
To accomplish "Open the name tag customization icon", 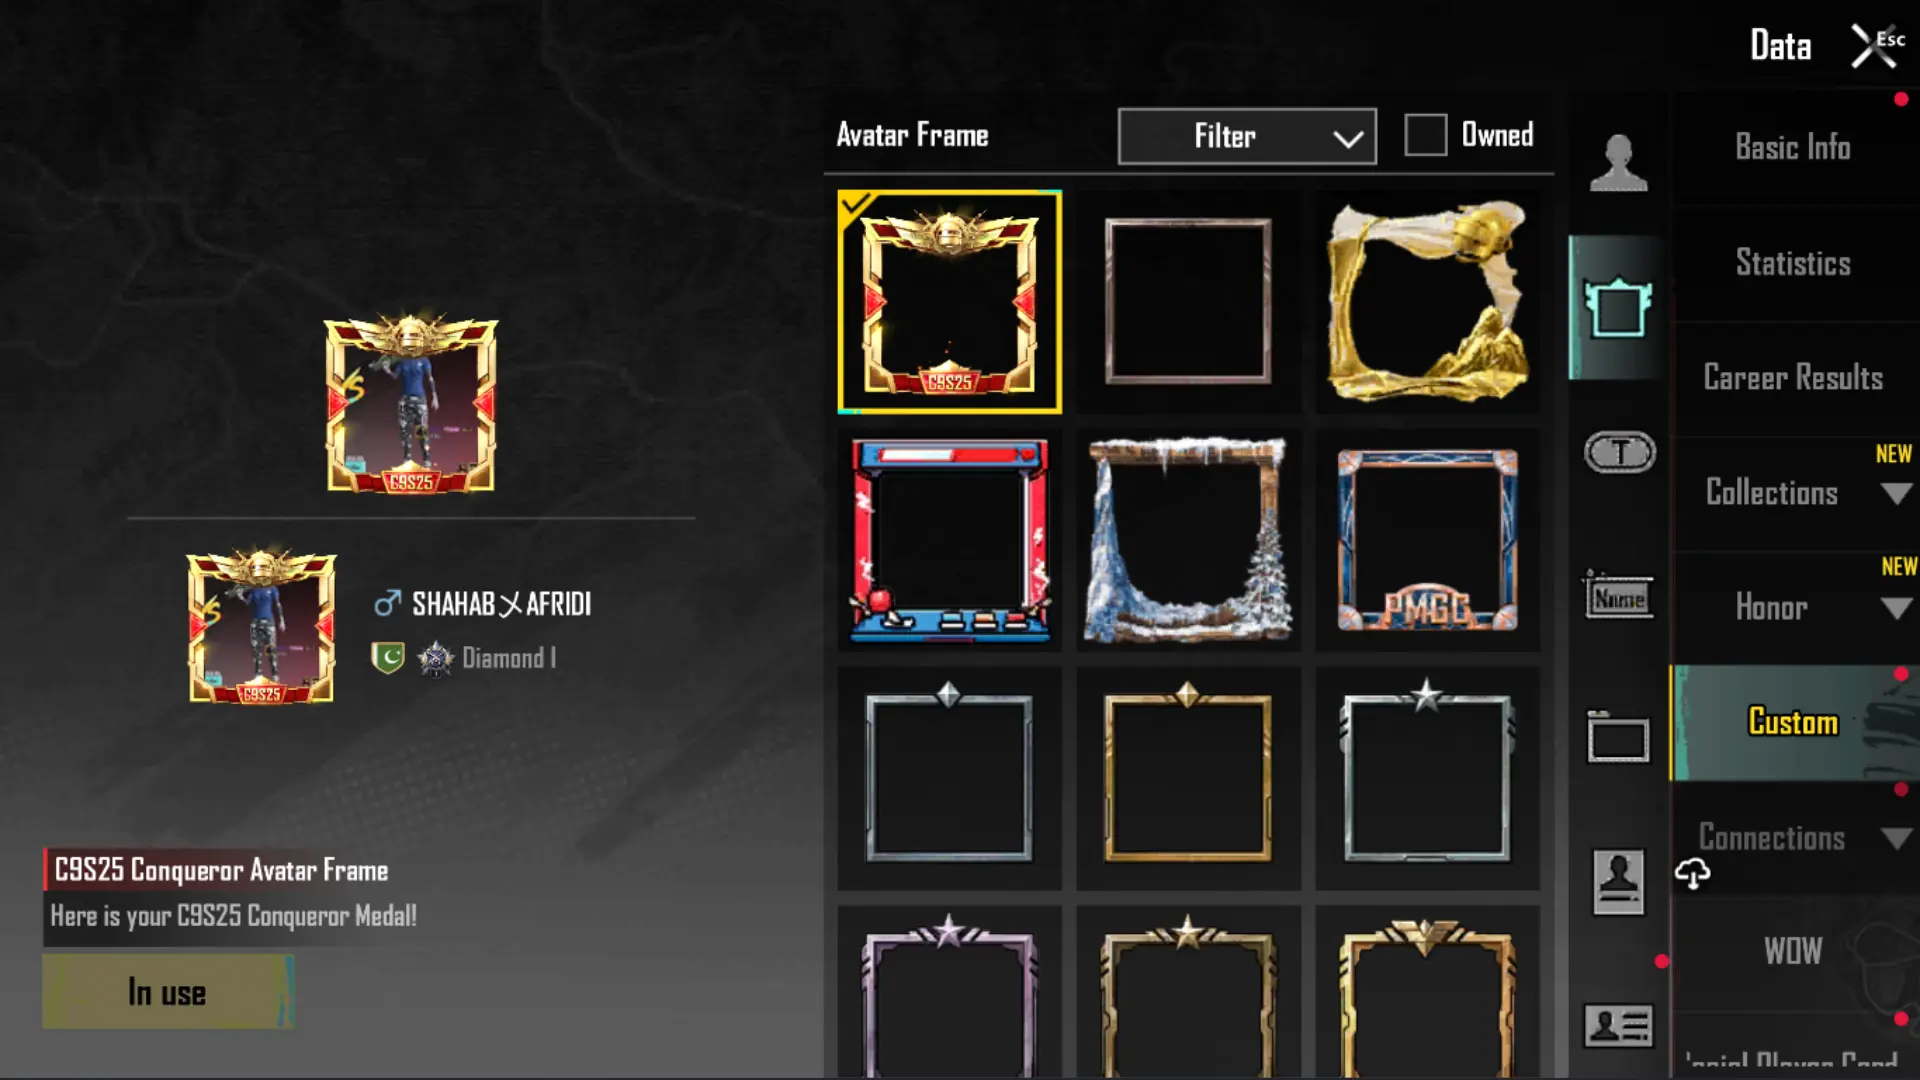I will coord(1618,596).
